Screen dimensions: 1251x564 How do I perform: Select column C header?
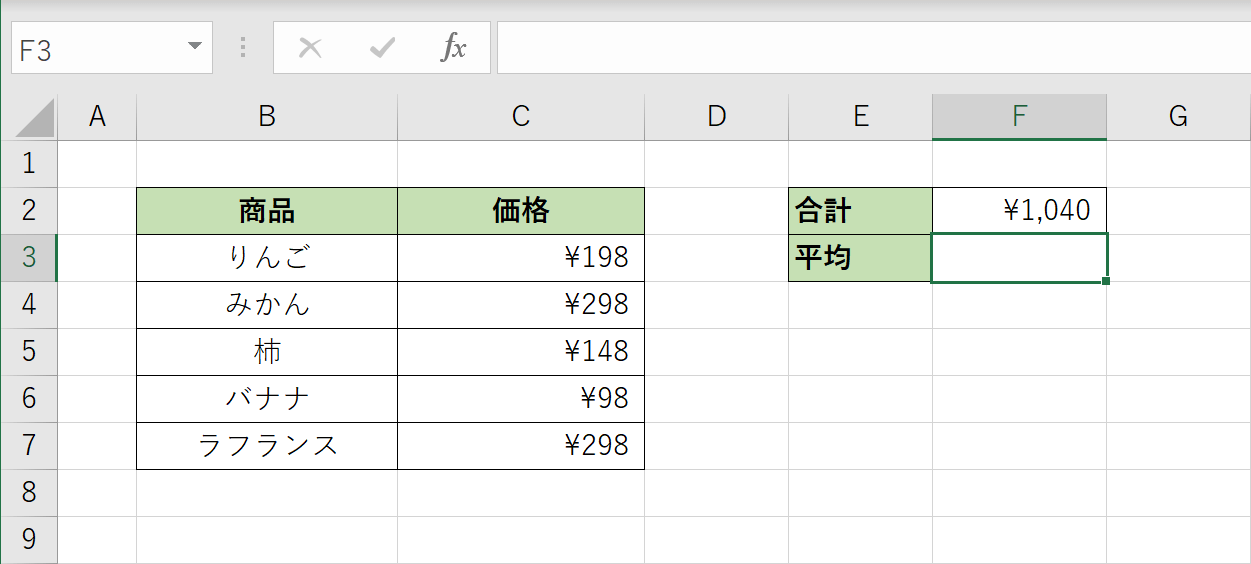click(520, 117)
